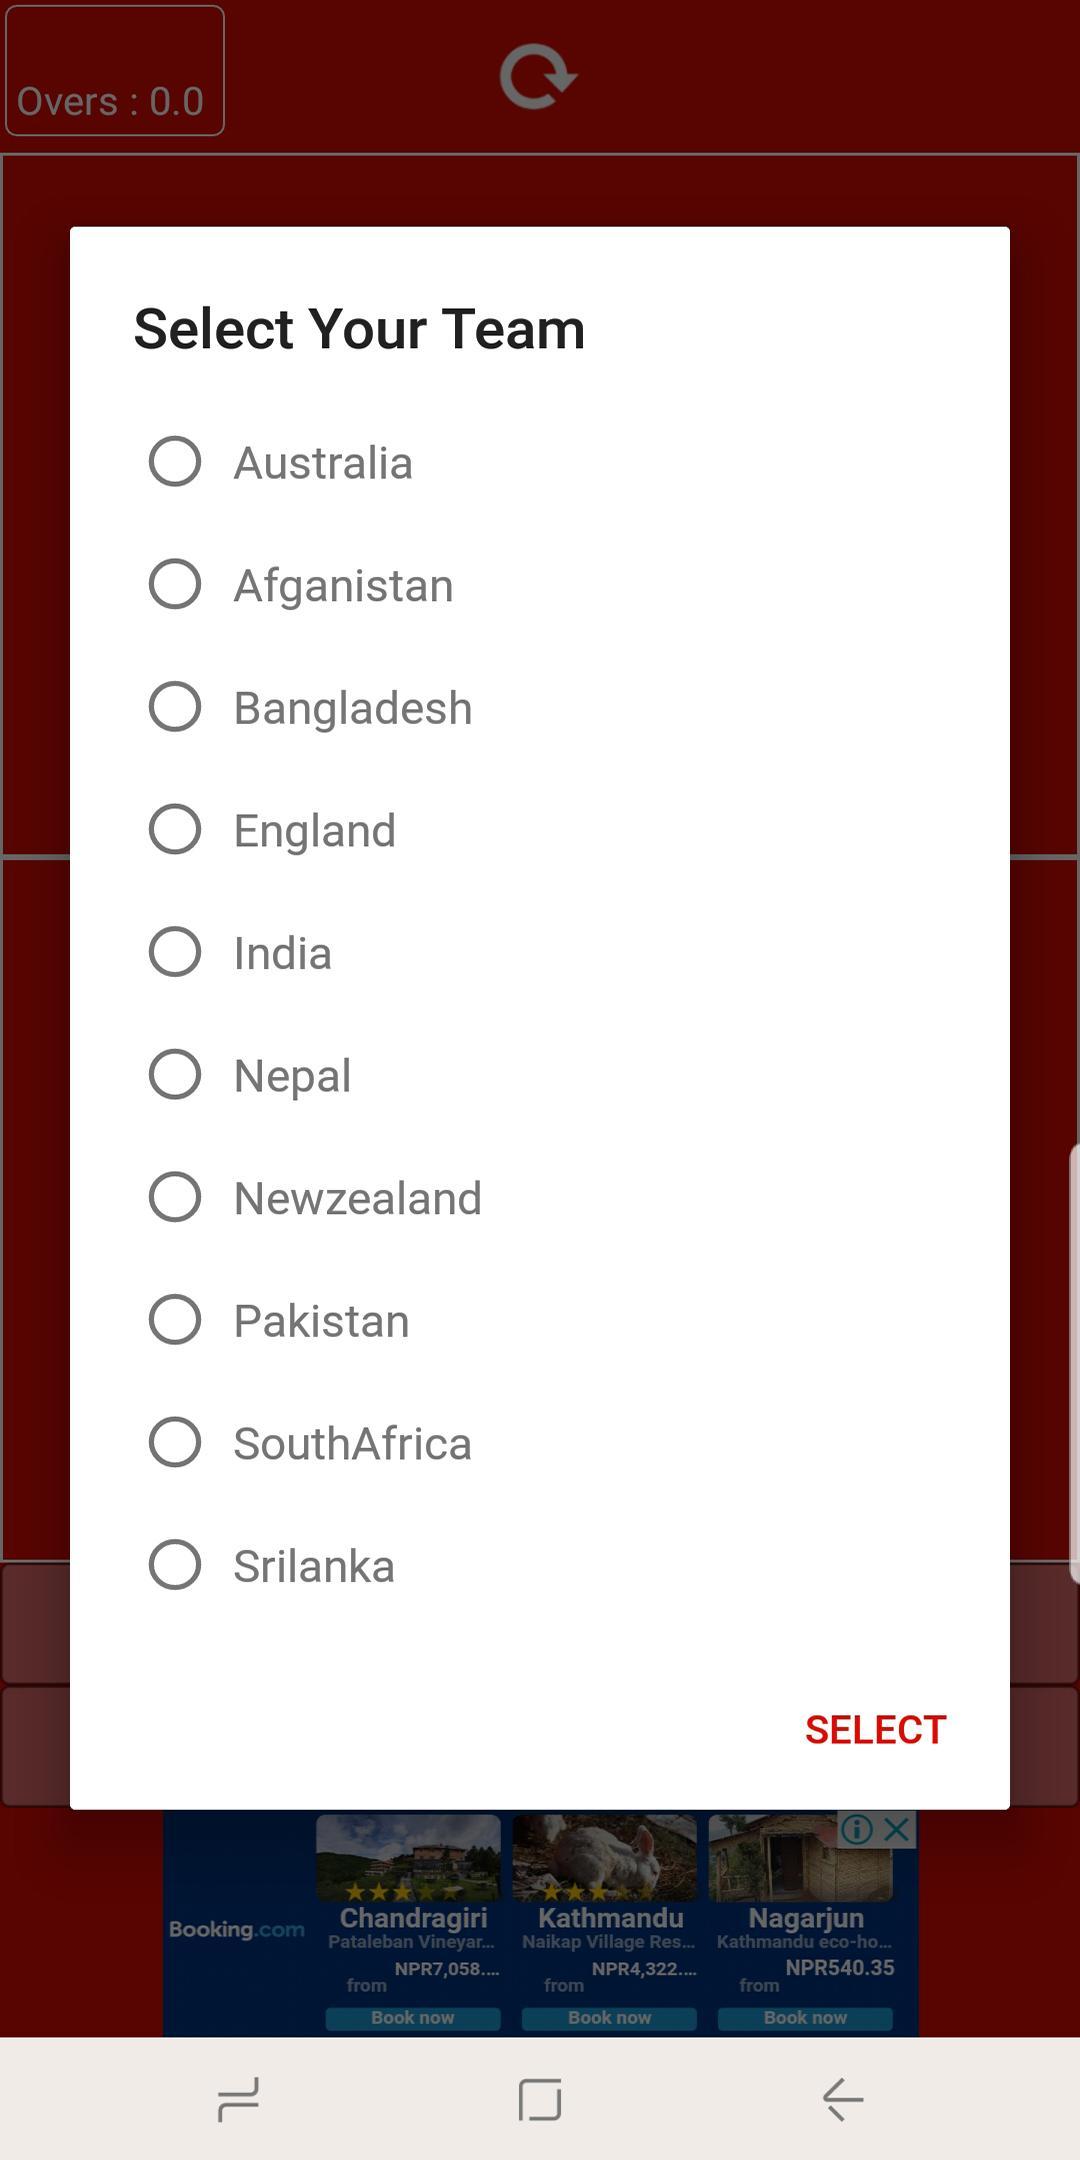Choose Pakistan from the list
The width and height of the screenshot is (1080, 2160).
pos(175,1320)
